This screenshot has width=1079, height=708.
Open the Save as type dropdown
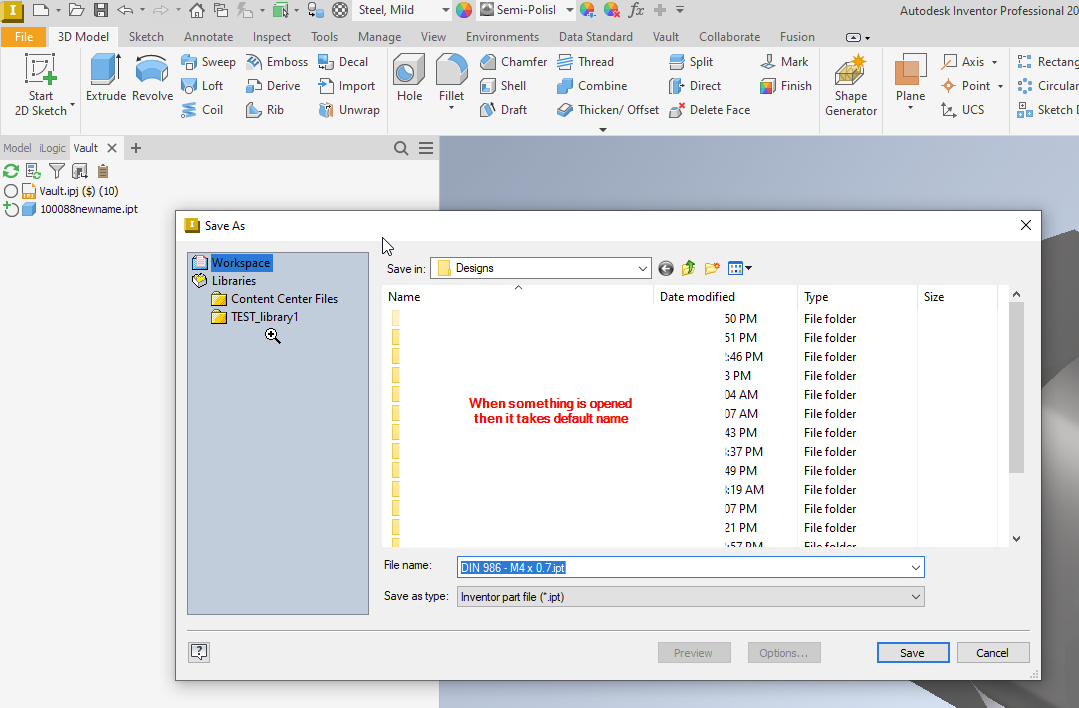tap(916, 596)
